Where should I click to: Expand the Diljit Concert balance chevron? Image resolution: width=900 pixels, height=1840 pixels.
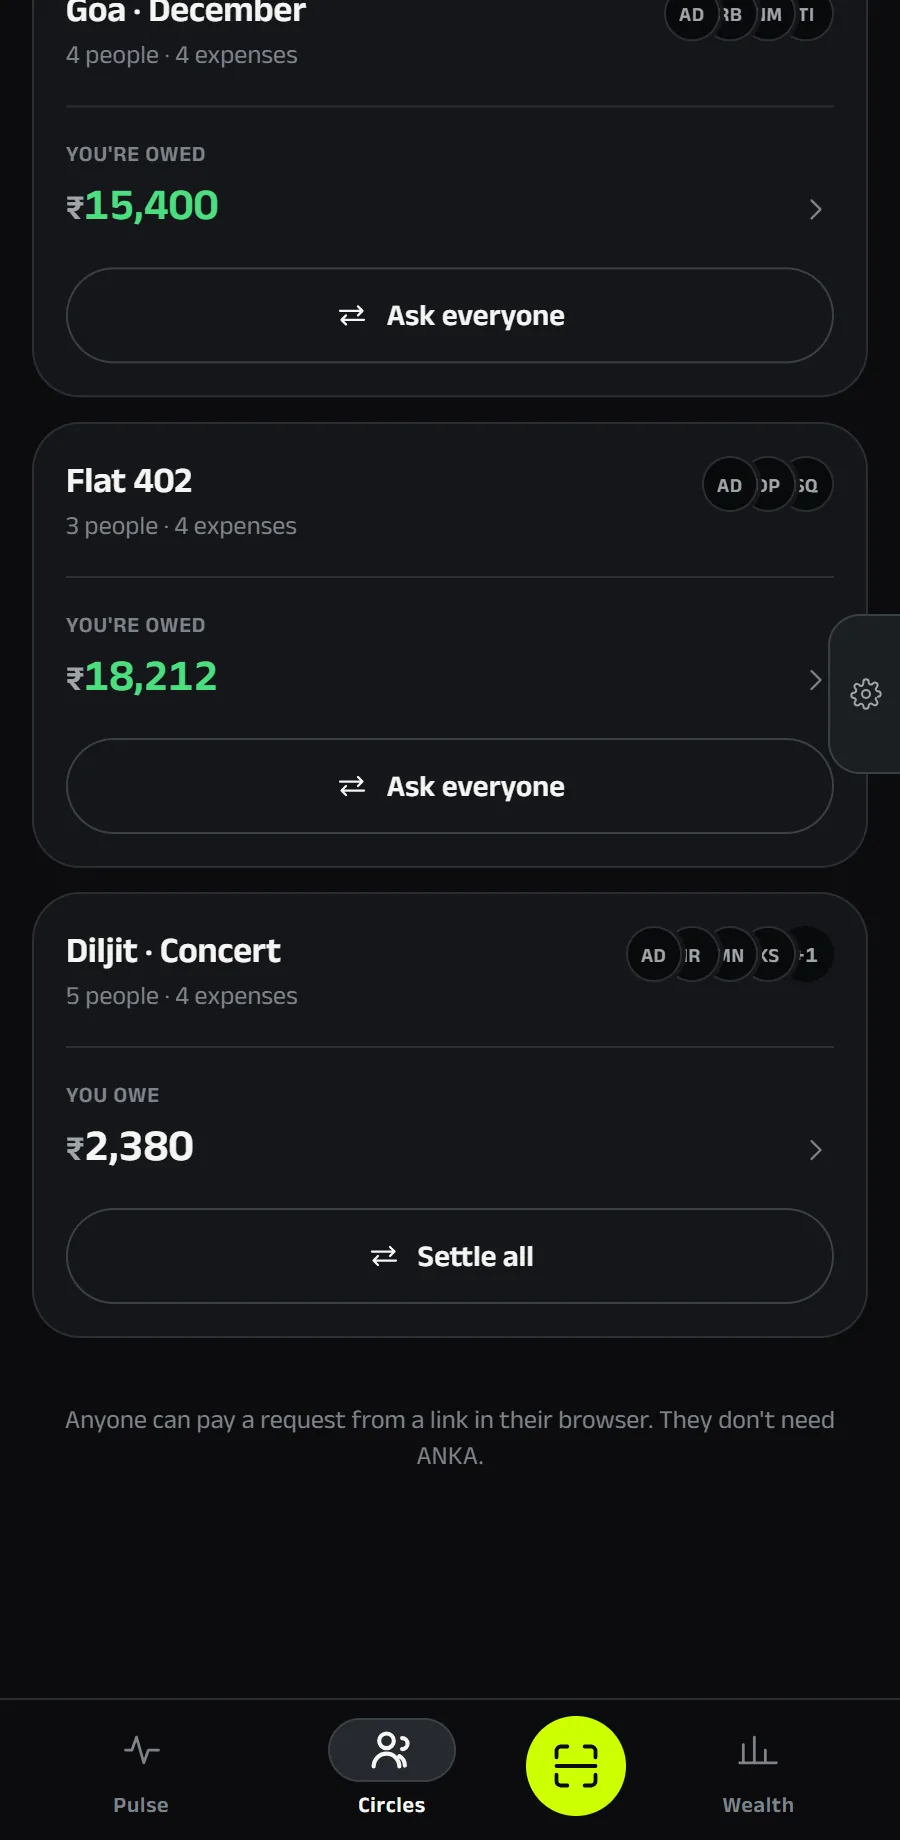(815, 1150)
